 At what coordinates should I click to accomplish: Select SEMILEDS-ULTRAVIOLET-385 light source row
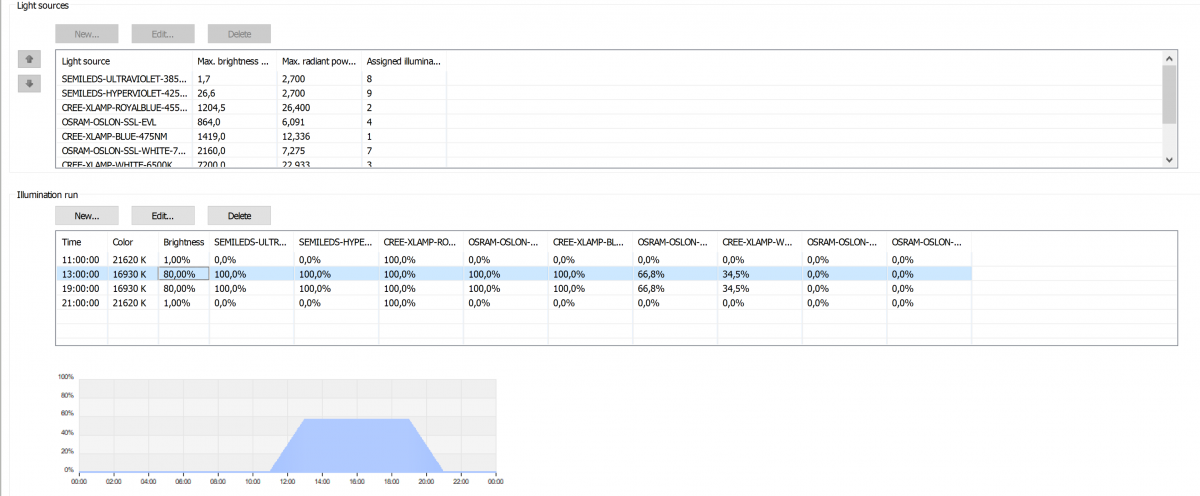point(609,77)
